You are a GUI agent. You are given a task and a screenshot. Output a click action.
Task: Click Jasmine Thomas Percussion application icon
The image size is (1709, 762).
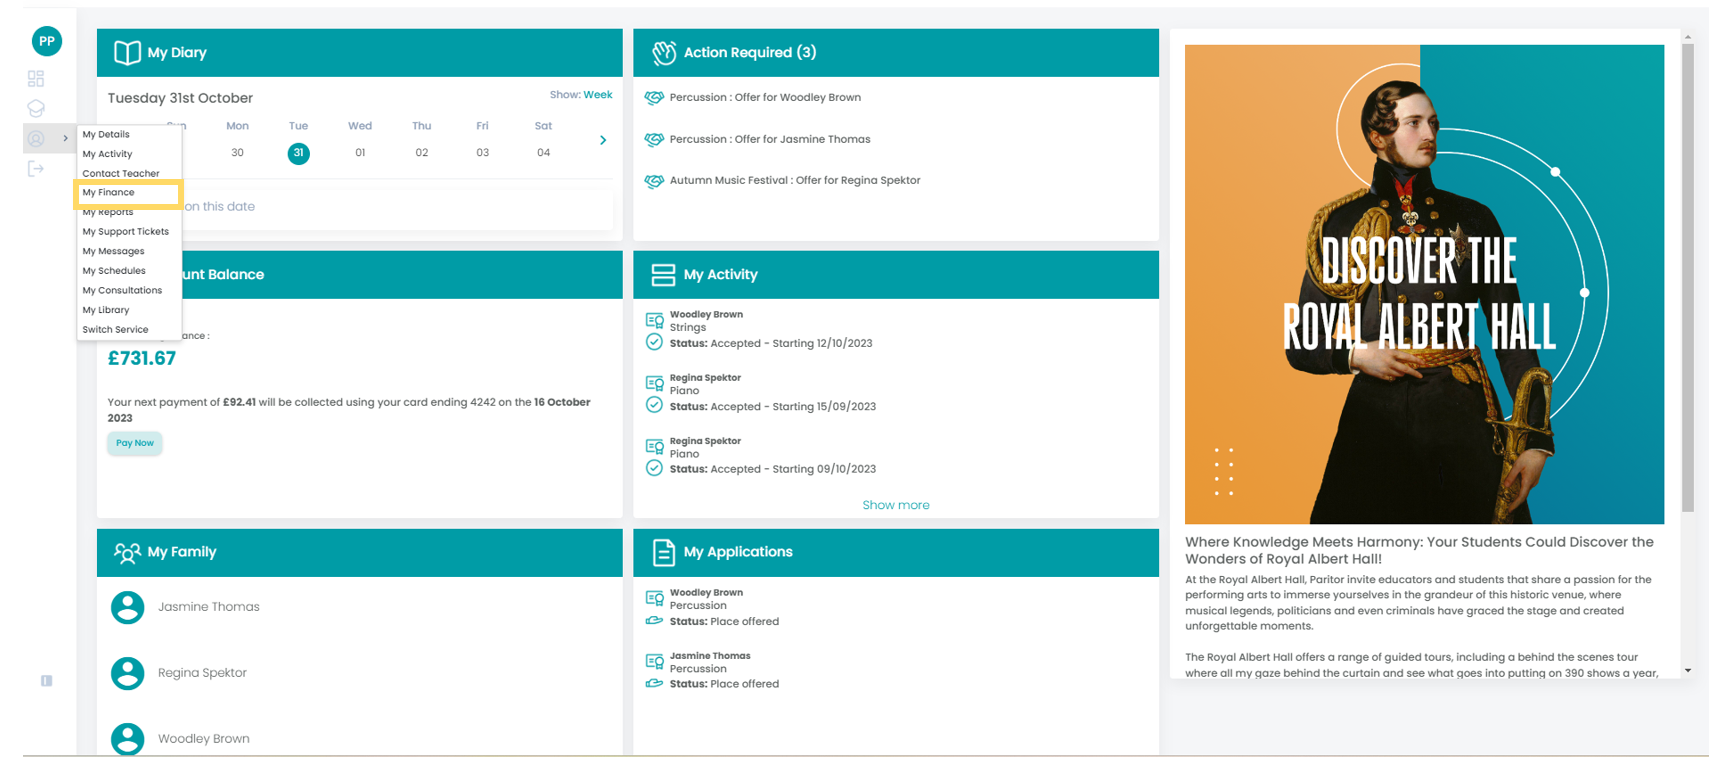655,661
